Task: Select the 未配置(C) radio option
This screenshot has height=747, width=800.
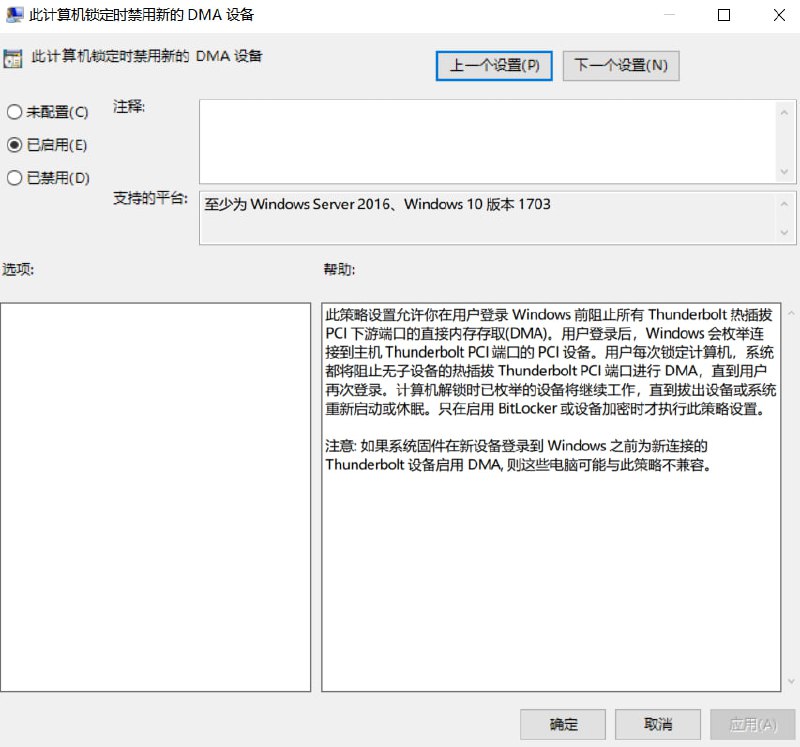Action: point(15,113)
